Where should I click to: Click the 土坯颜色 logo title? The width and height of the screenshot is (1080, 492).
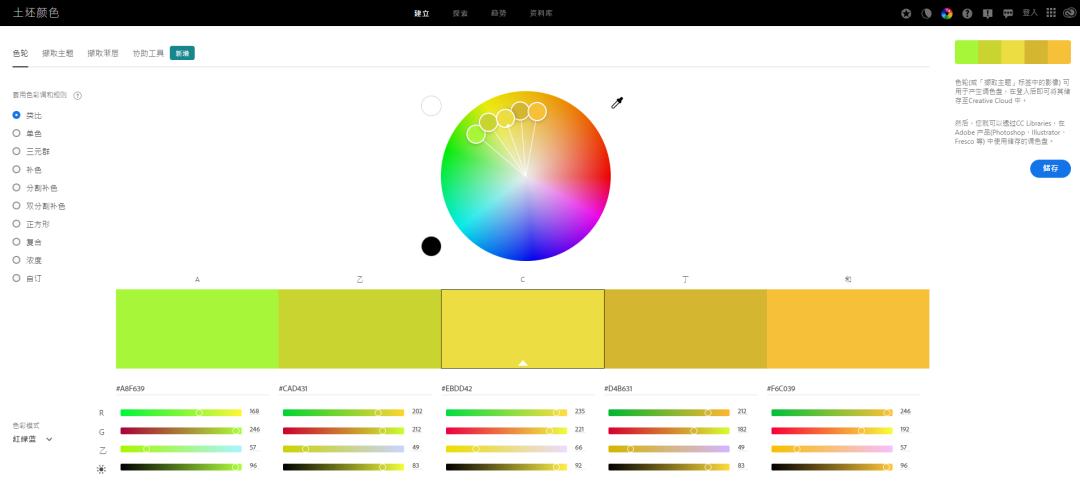click(36, 13)
